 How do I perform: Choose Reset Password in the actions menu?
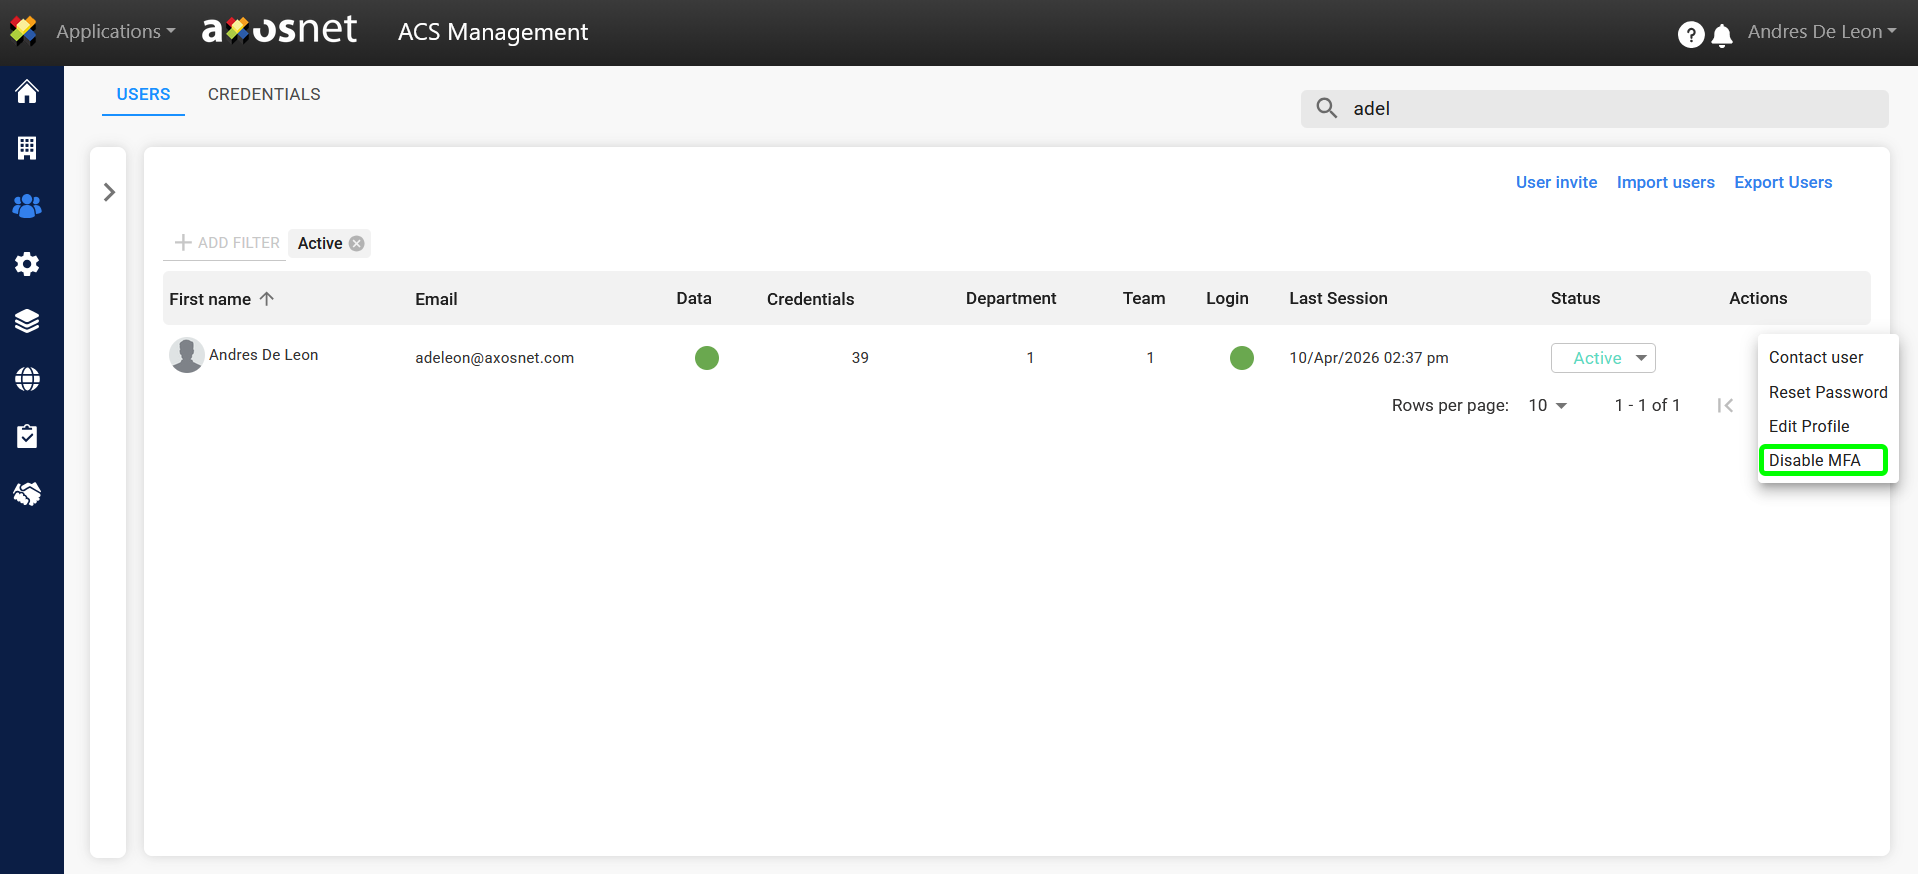tap(1827, 392)
